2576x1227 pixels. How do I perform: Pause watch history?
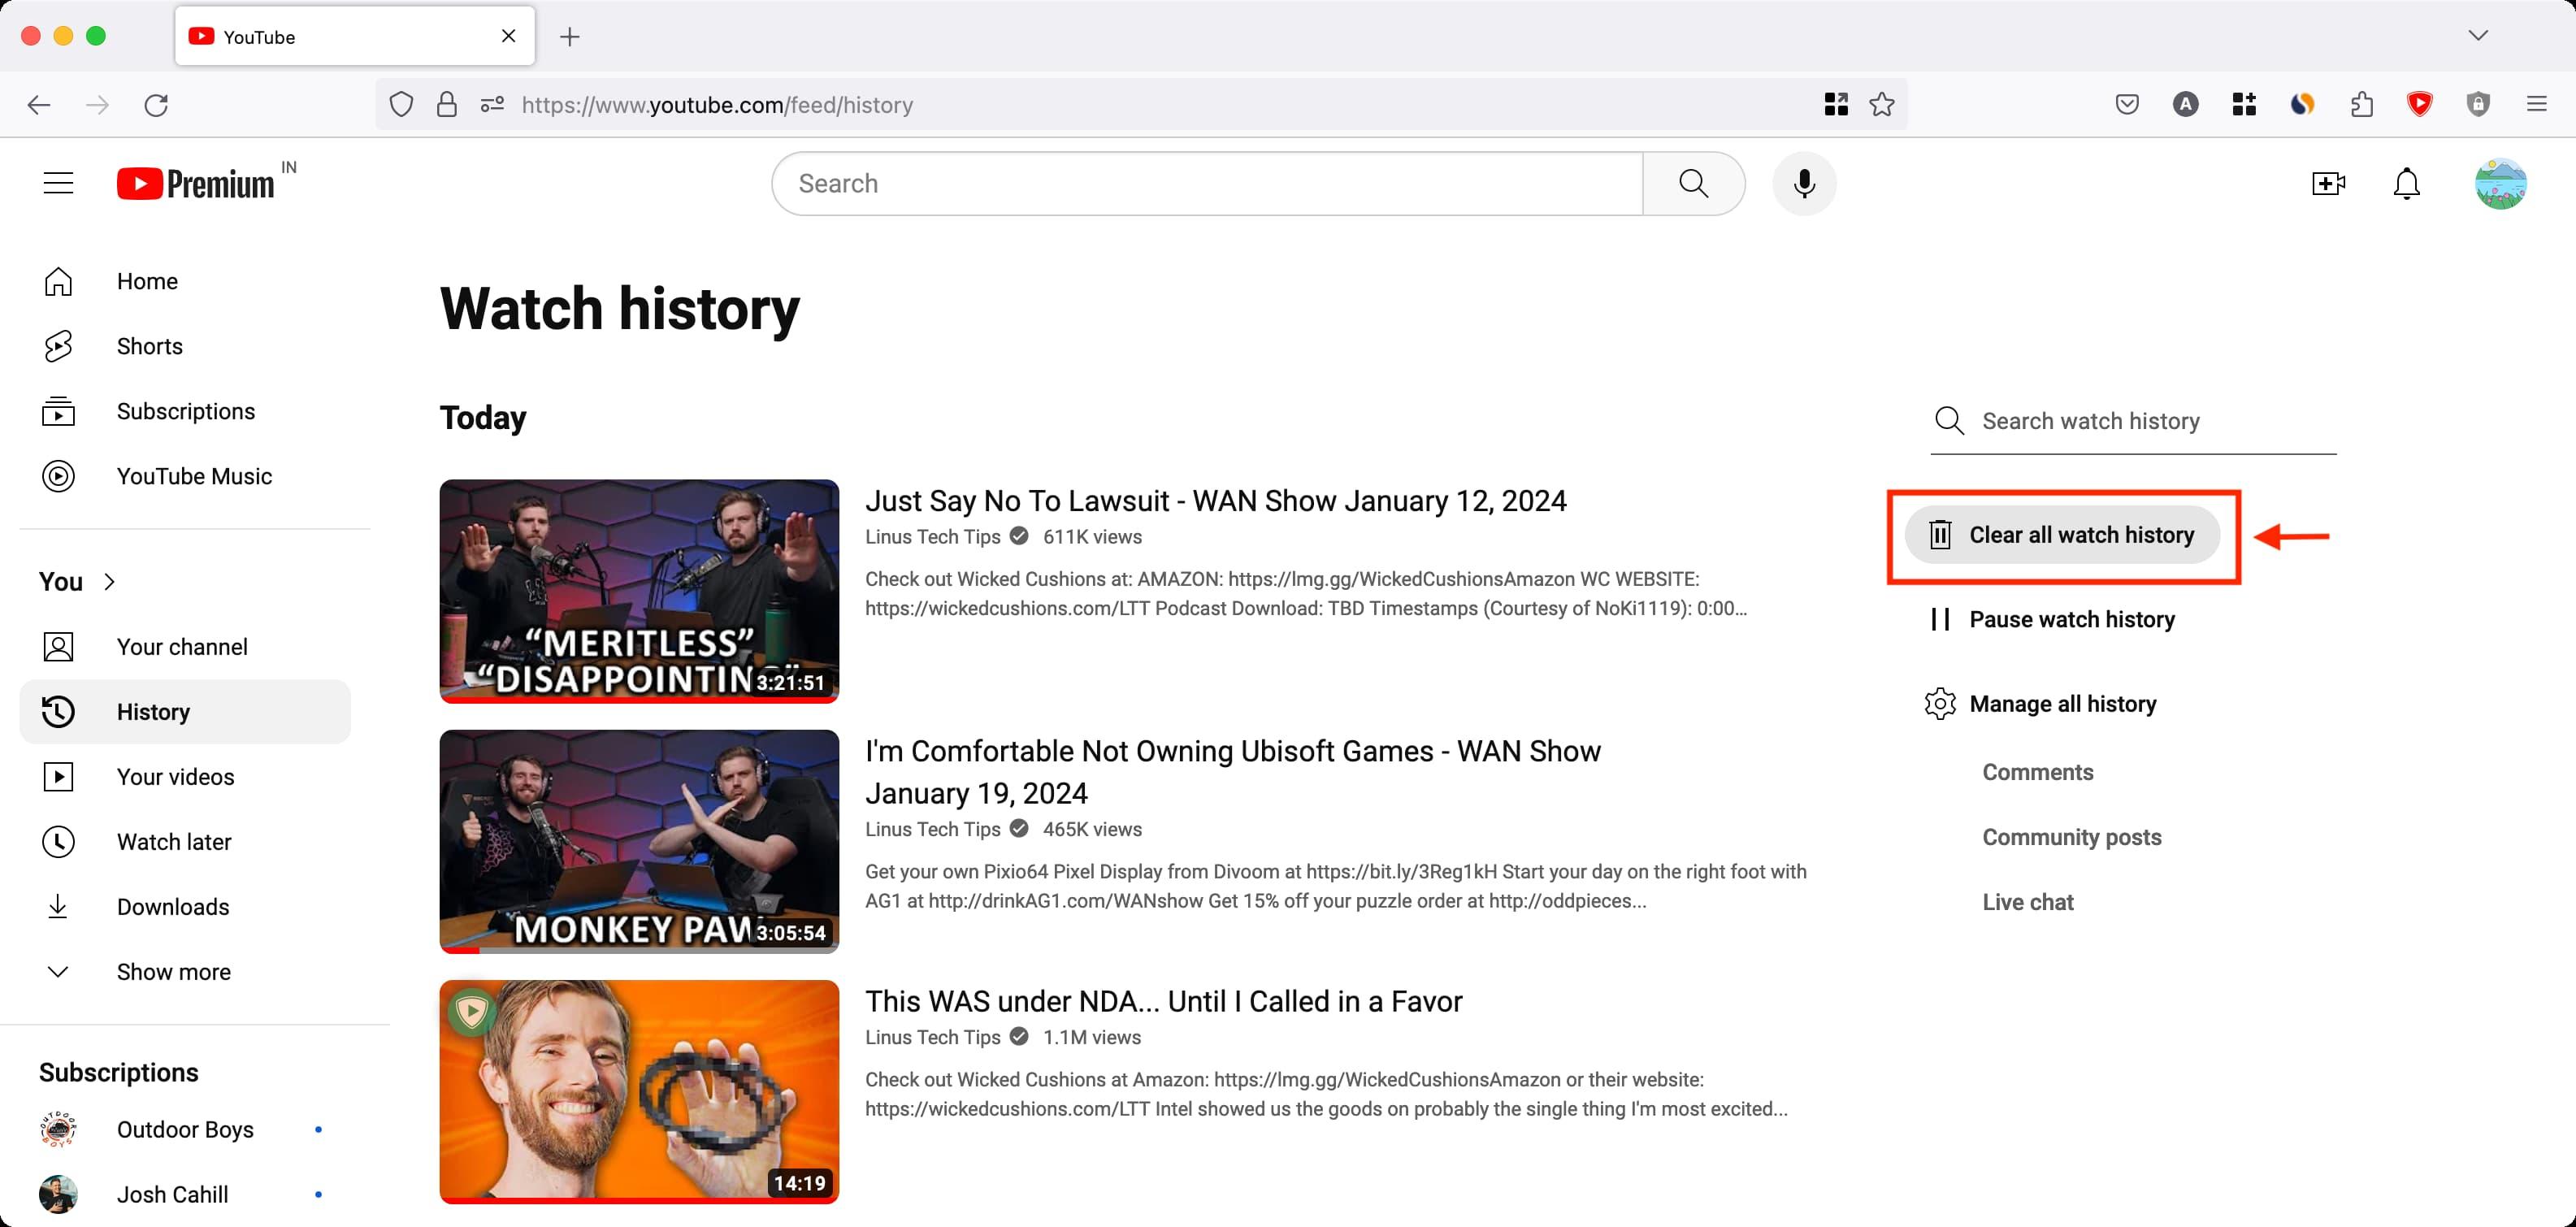point(2052,620)
